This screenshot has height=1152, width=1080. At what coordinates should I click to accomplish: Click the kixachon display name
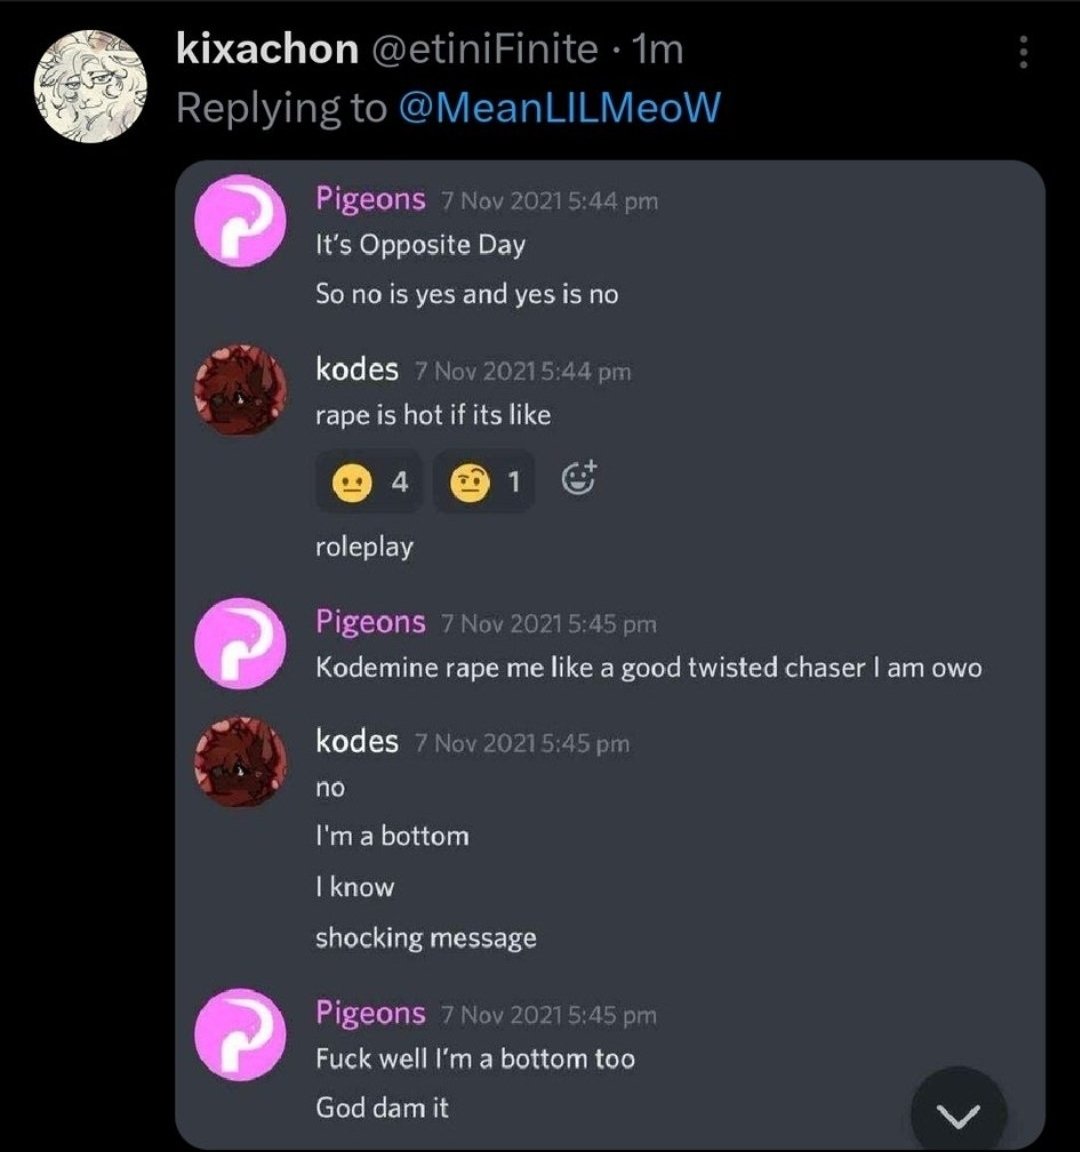266,49
